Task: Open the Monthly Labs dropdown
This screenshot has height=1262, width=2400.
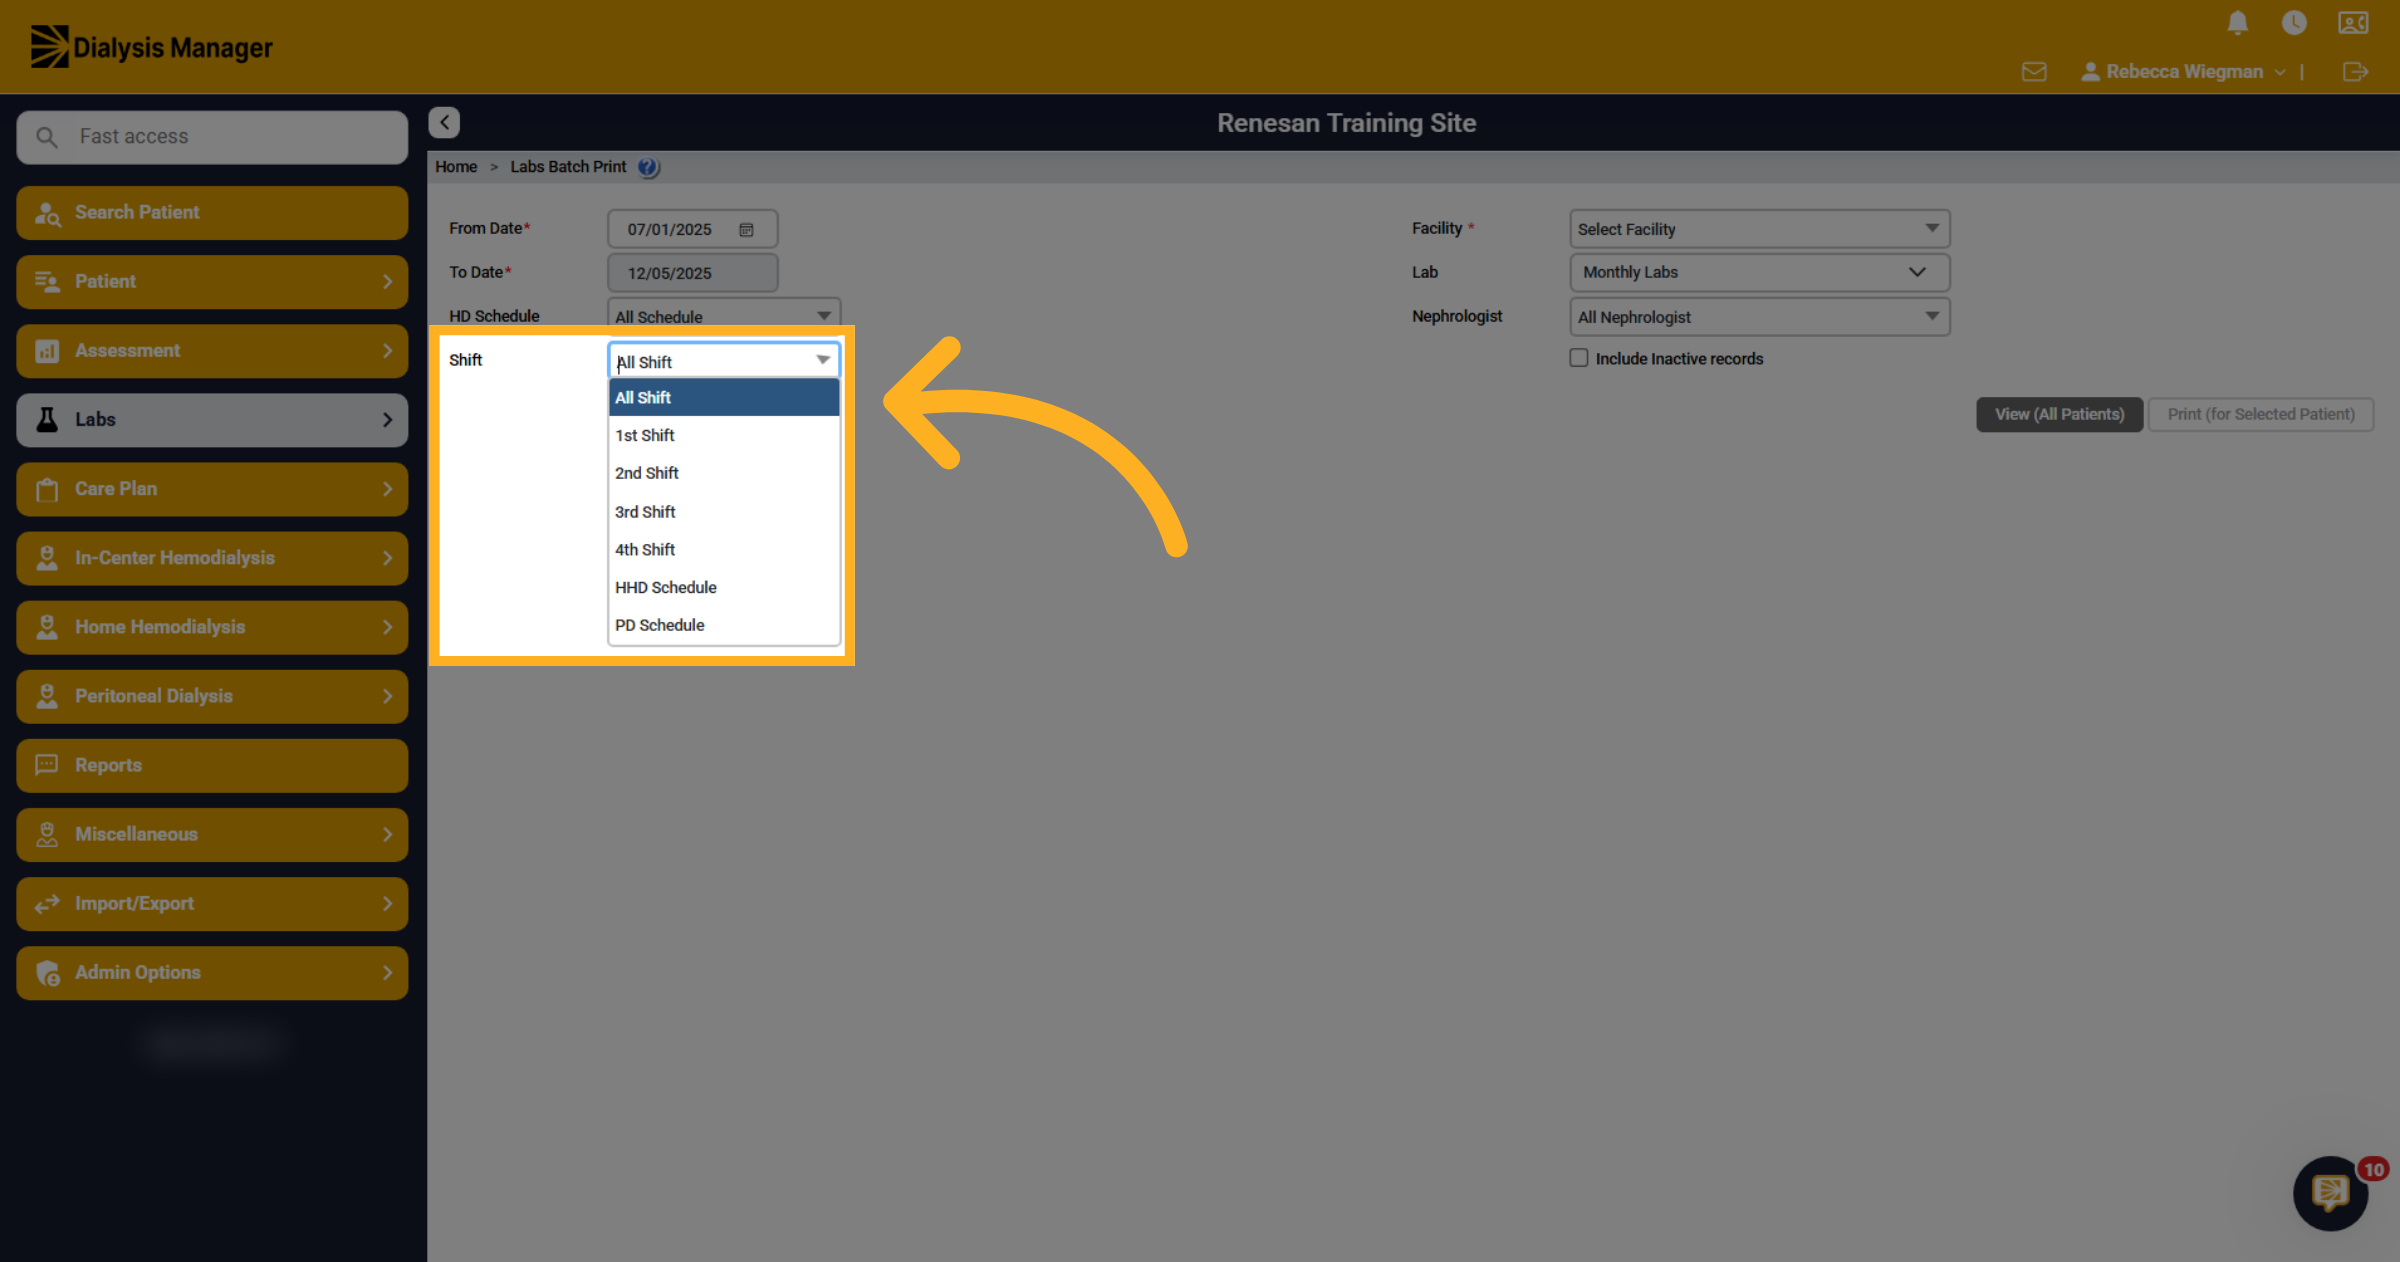Action: pos(1760,272)
